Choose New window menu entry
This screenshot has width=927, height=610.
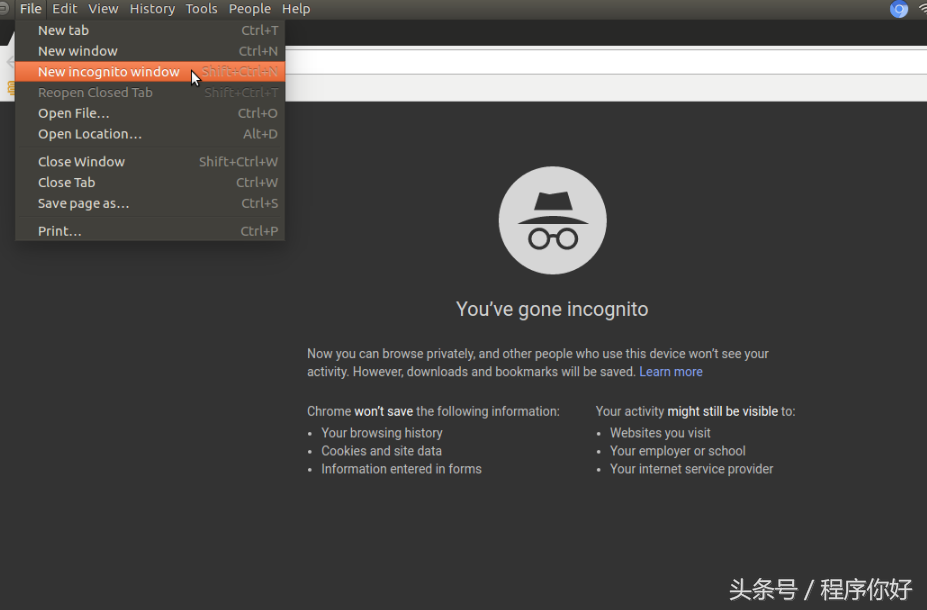point(77,51)
